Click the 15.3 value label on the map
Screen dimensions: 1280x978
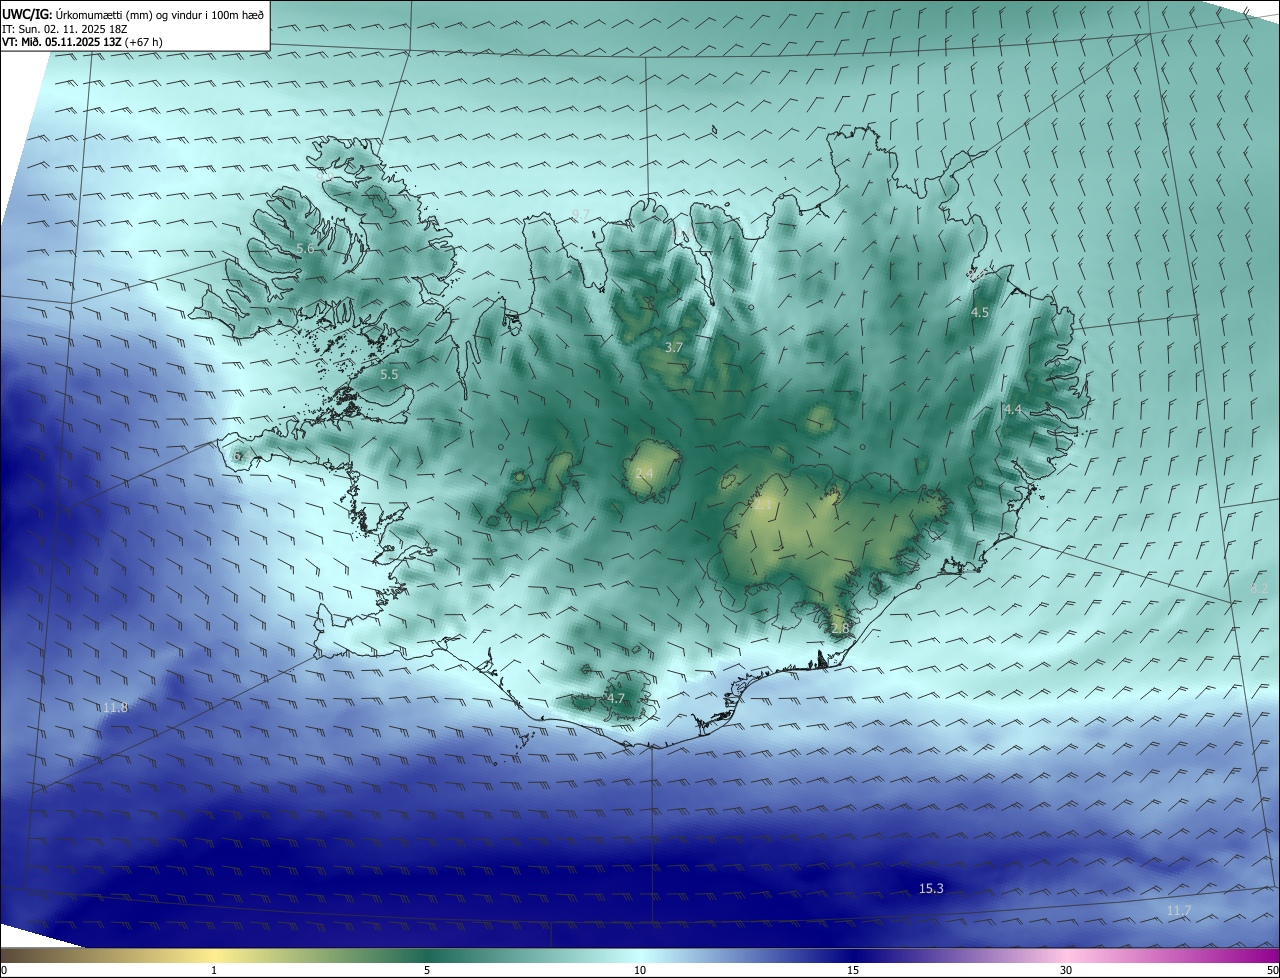coord(931,888)
